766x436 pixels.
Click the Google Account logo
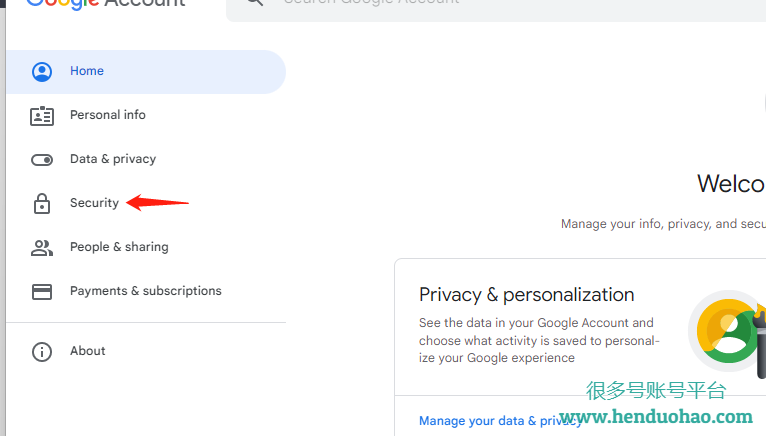pyautogui.click(x=106, y=4)
